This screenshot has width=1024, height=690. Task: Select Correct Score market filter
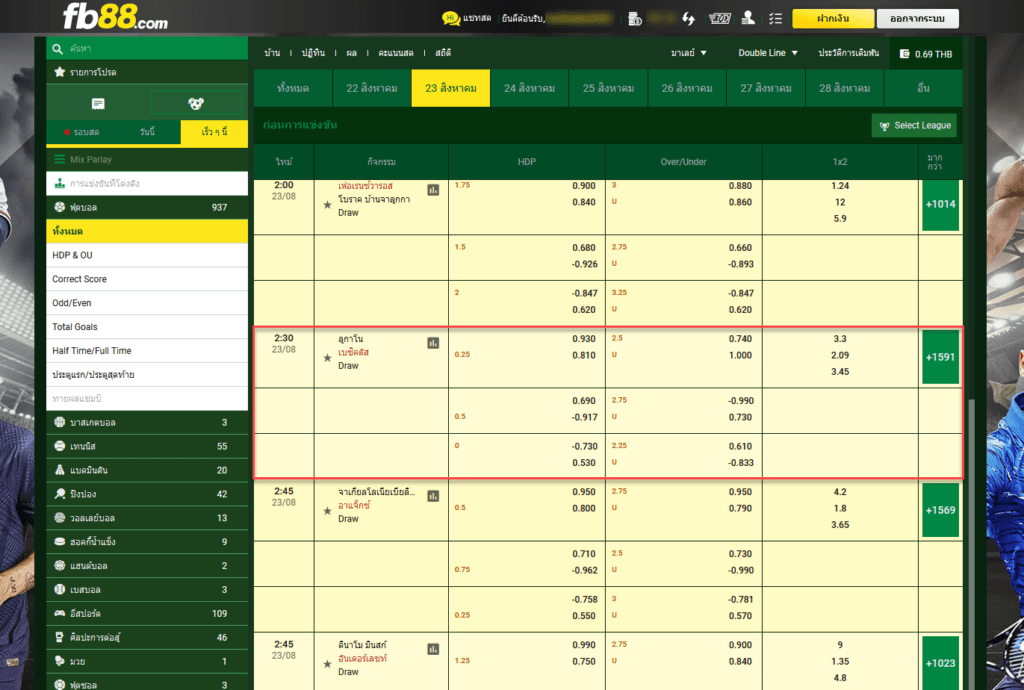(147, 279)
